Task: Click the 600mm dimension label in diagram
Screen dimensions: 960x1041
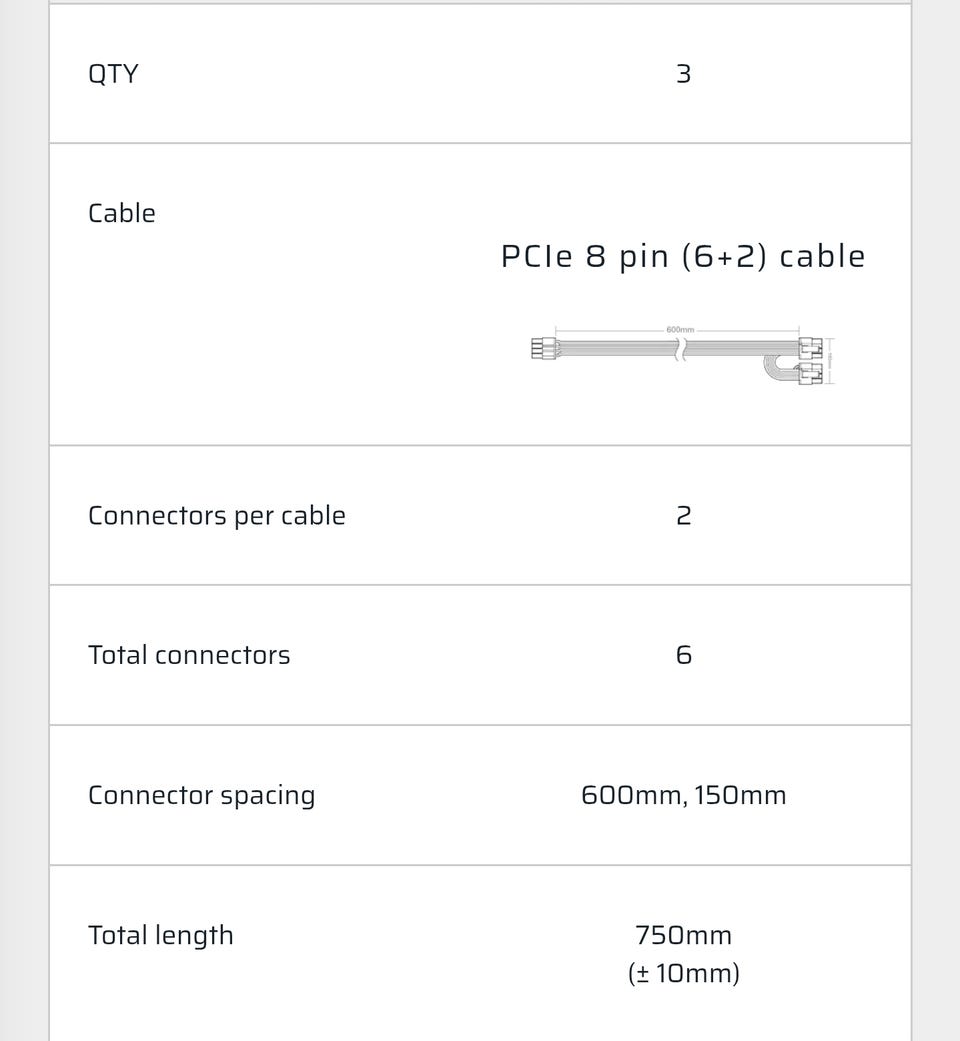Action: point(680,329)
